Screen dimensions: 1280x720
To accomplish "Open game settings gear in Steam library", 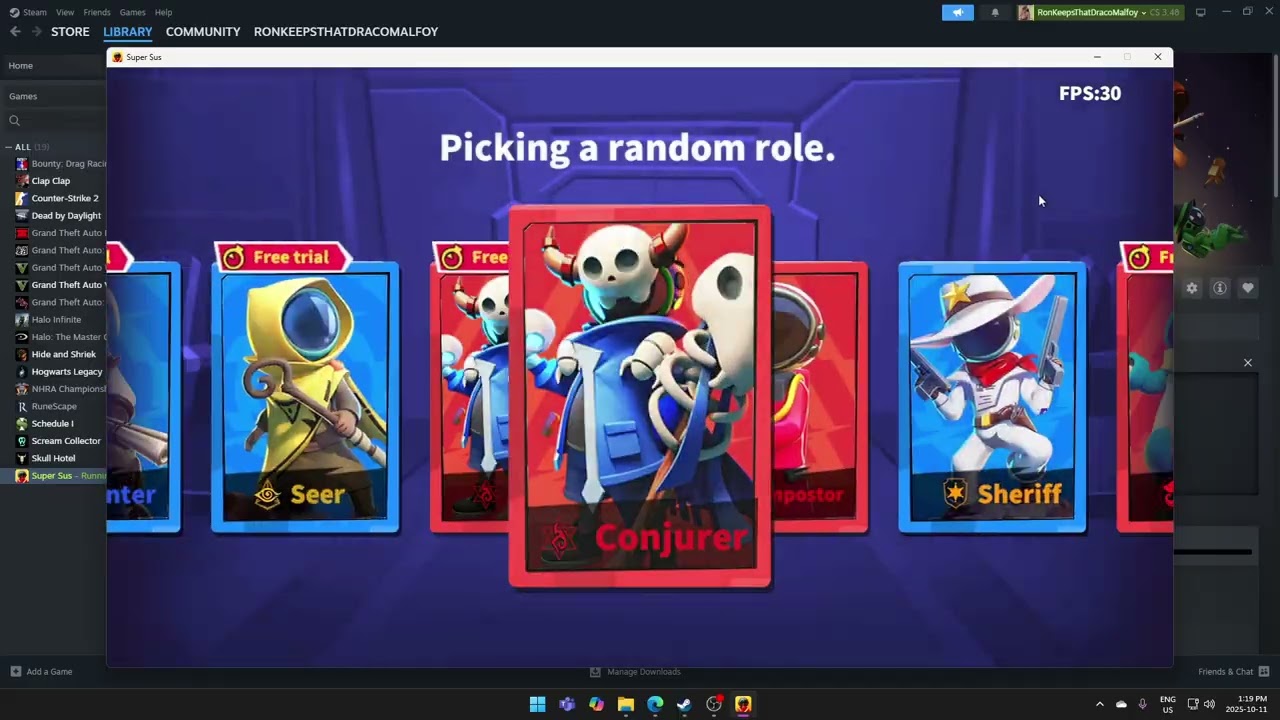I will click(x=1192, y=288).
